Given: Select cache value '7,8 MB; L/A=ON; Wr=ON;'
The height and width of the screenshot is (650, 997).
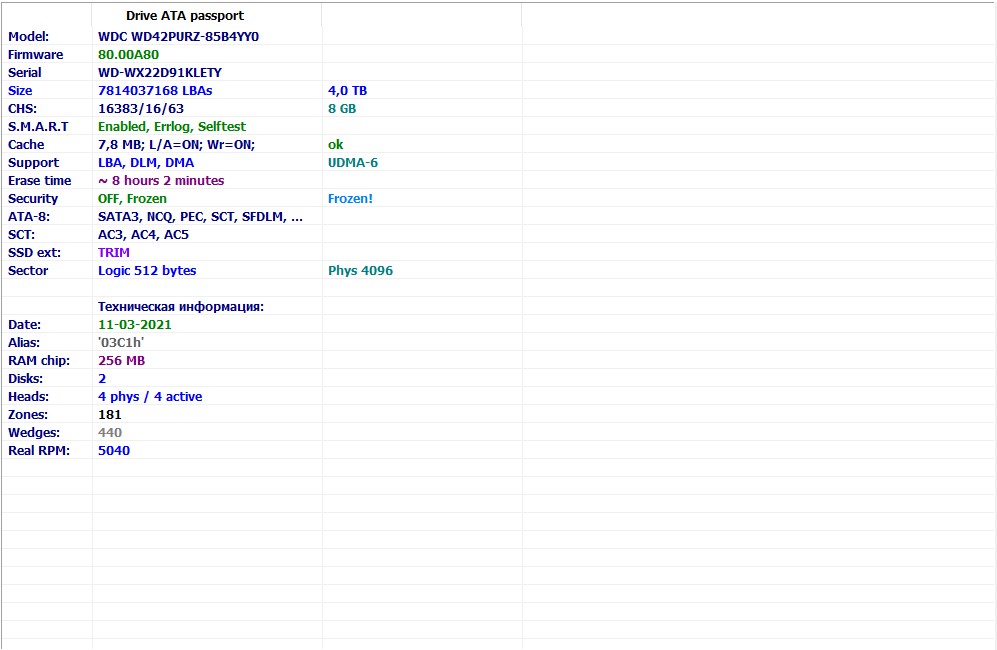Looking at the screenshot, I should tap(177, 144).
